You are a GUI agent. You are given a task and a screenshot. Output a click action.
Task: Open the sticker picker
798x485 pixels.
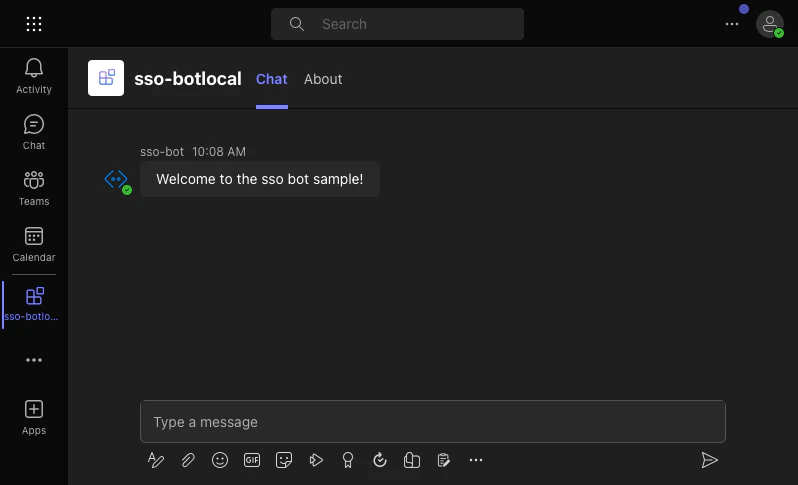click(x=284, y=460)
